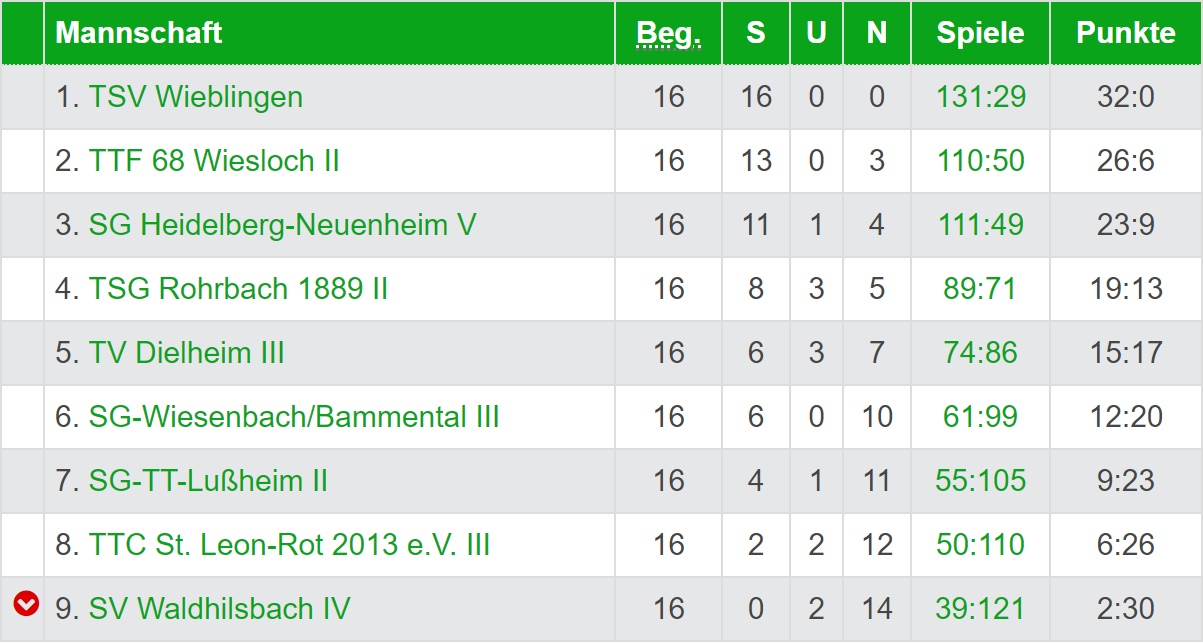
Task: Click the Mannschaft column header
Action: coord(139,33)
